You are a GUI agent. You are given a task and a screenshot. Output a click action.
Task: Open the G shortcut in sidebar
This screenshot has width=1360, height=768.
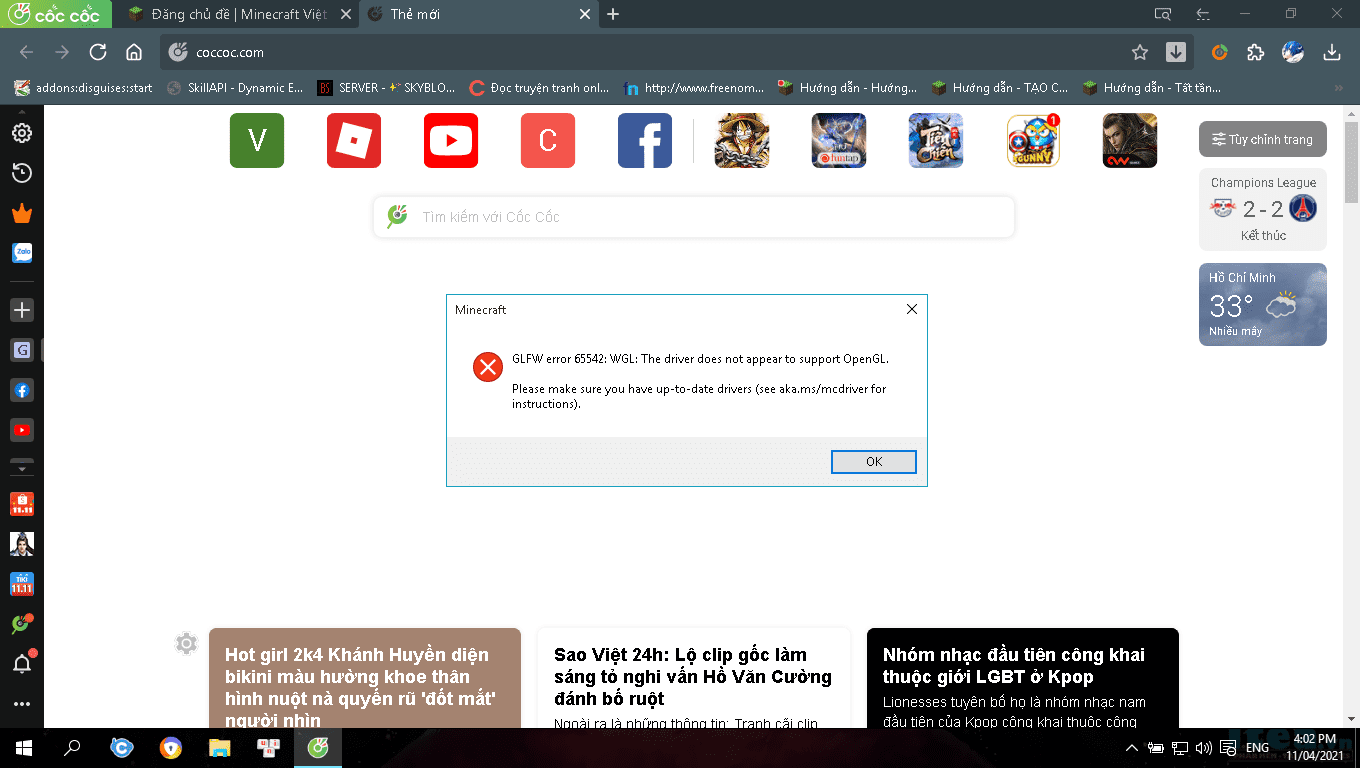coord(21,350)
